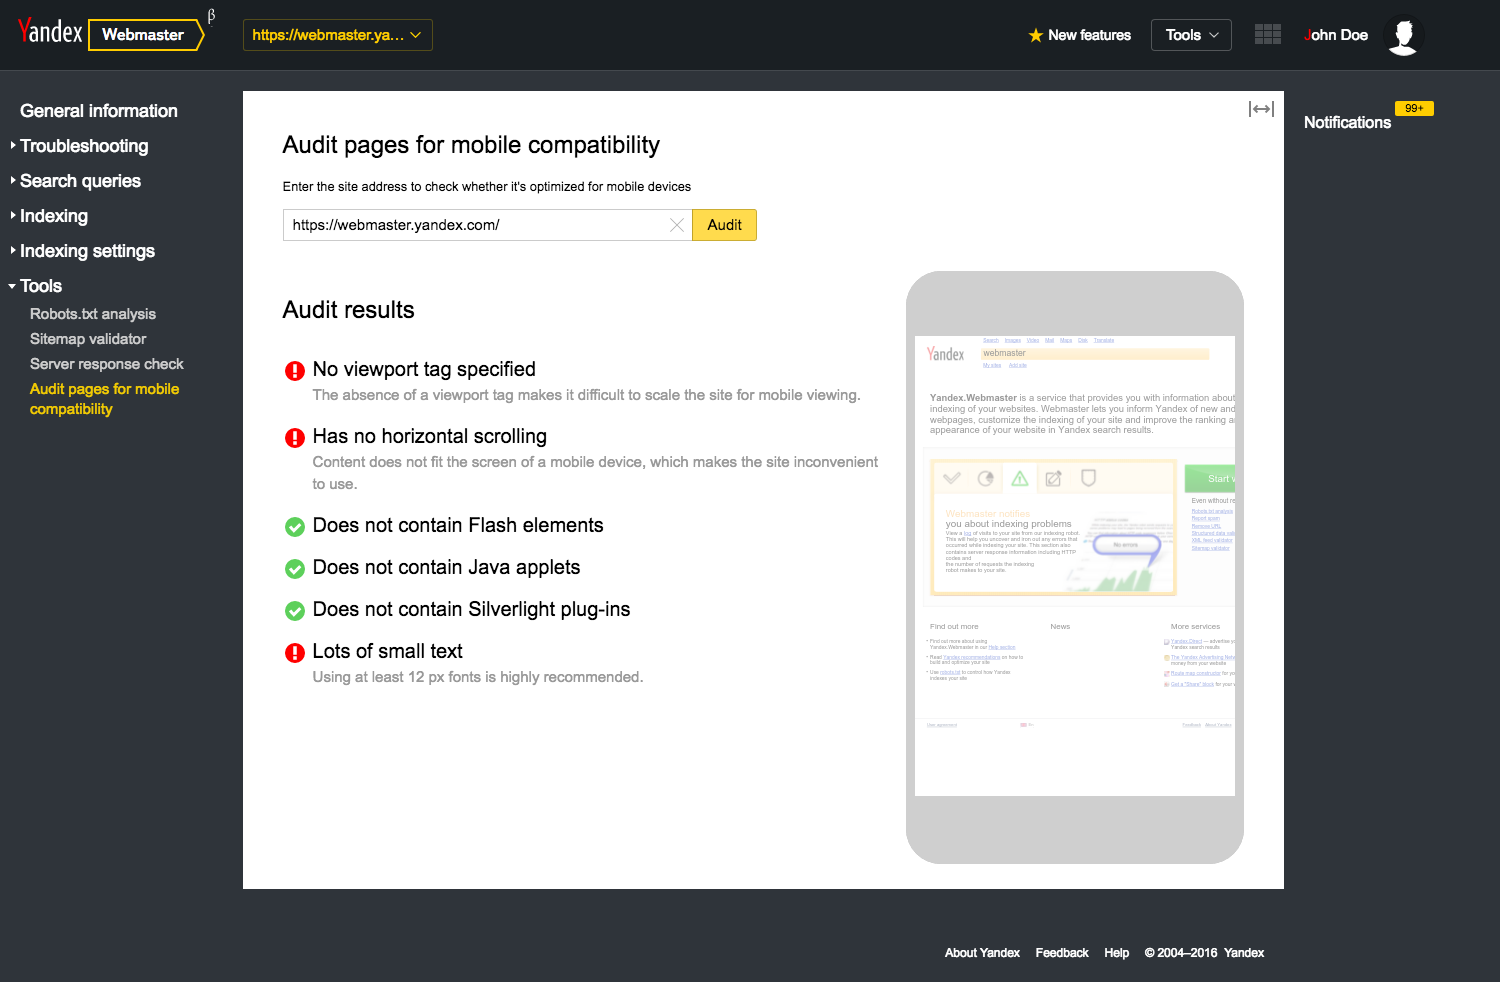This screenshot has width=1500, height=982.
Task: Click 'Lots of small text' result
Action: click(387, 651)
